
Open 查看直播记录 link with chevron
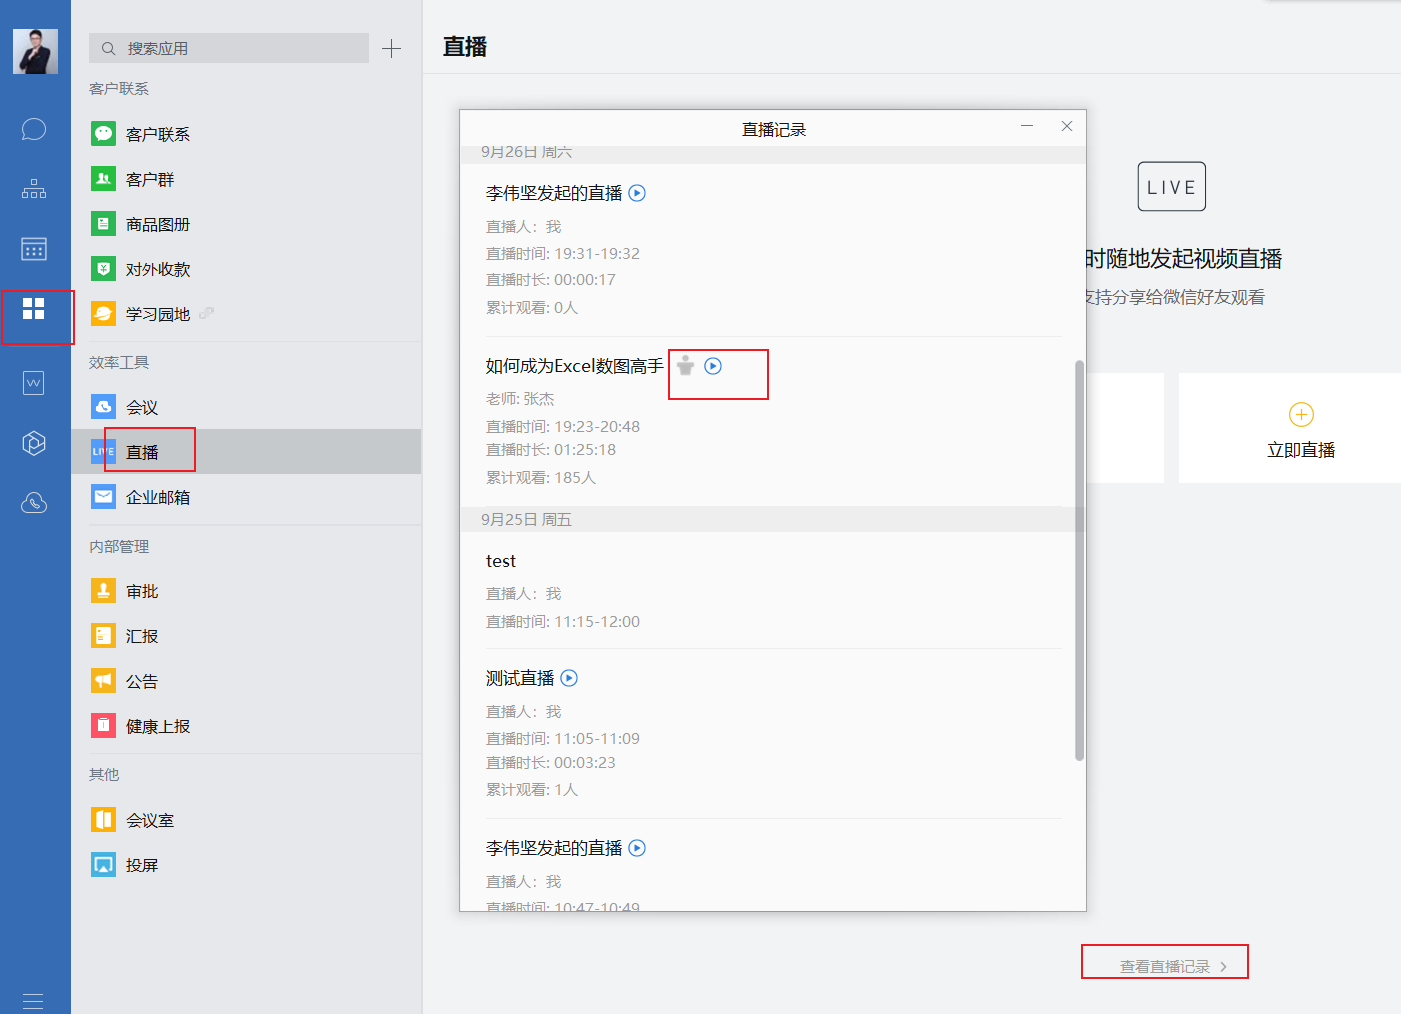point(1172,966)
